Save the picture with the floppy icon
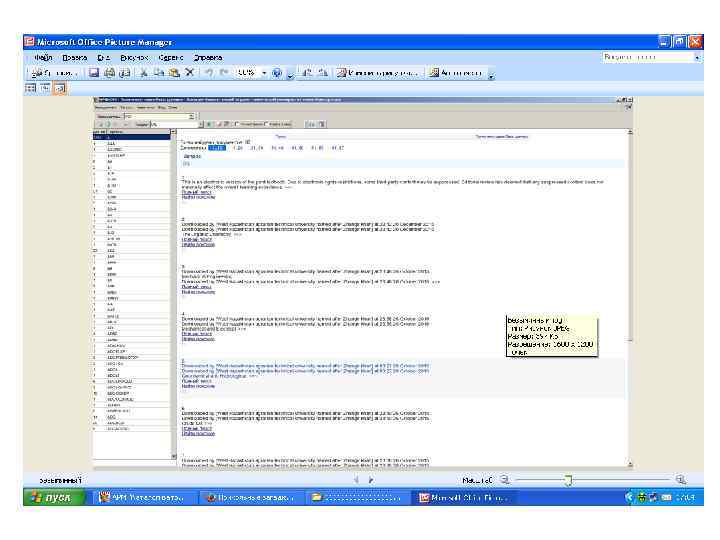720x540 pixels. 94,73
